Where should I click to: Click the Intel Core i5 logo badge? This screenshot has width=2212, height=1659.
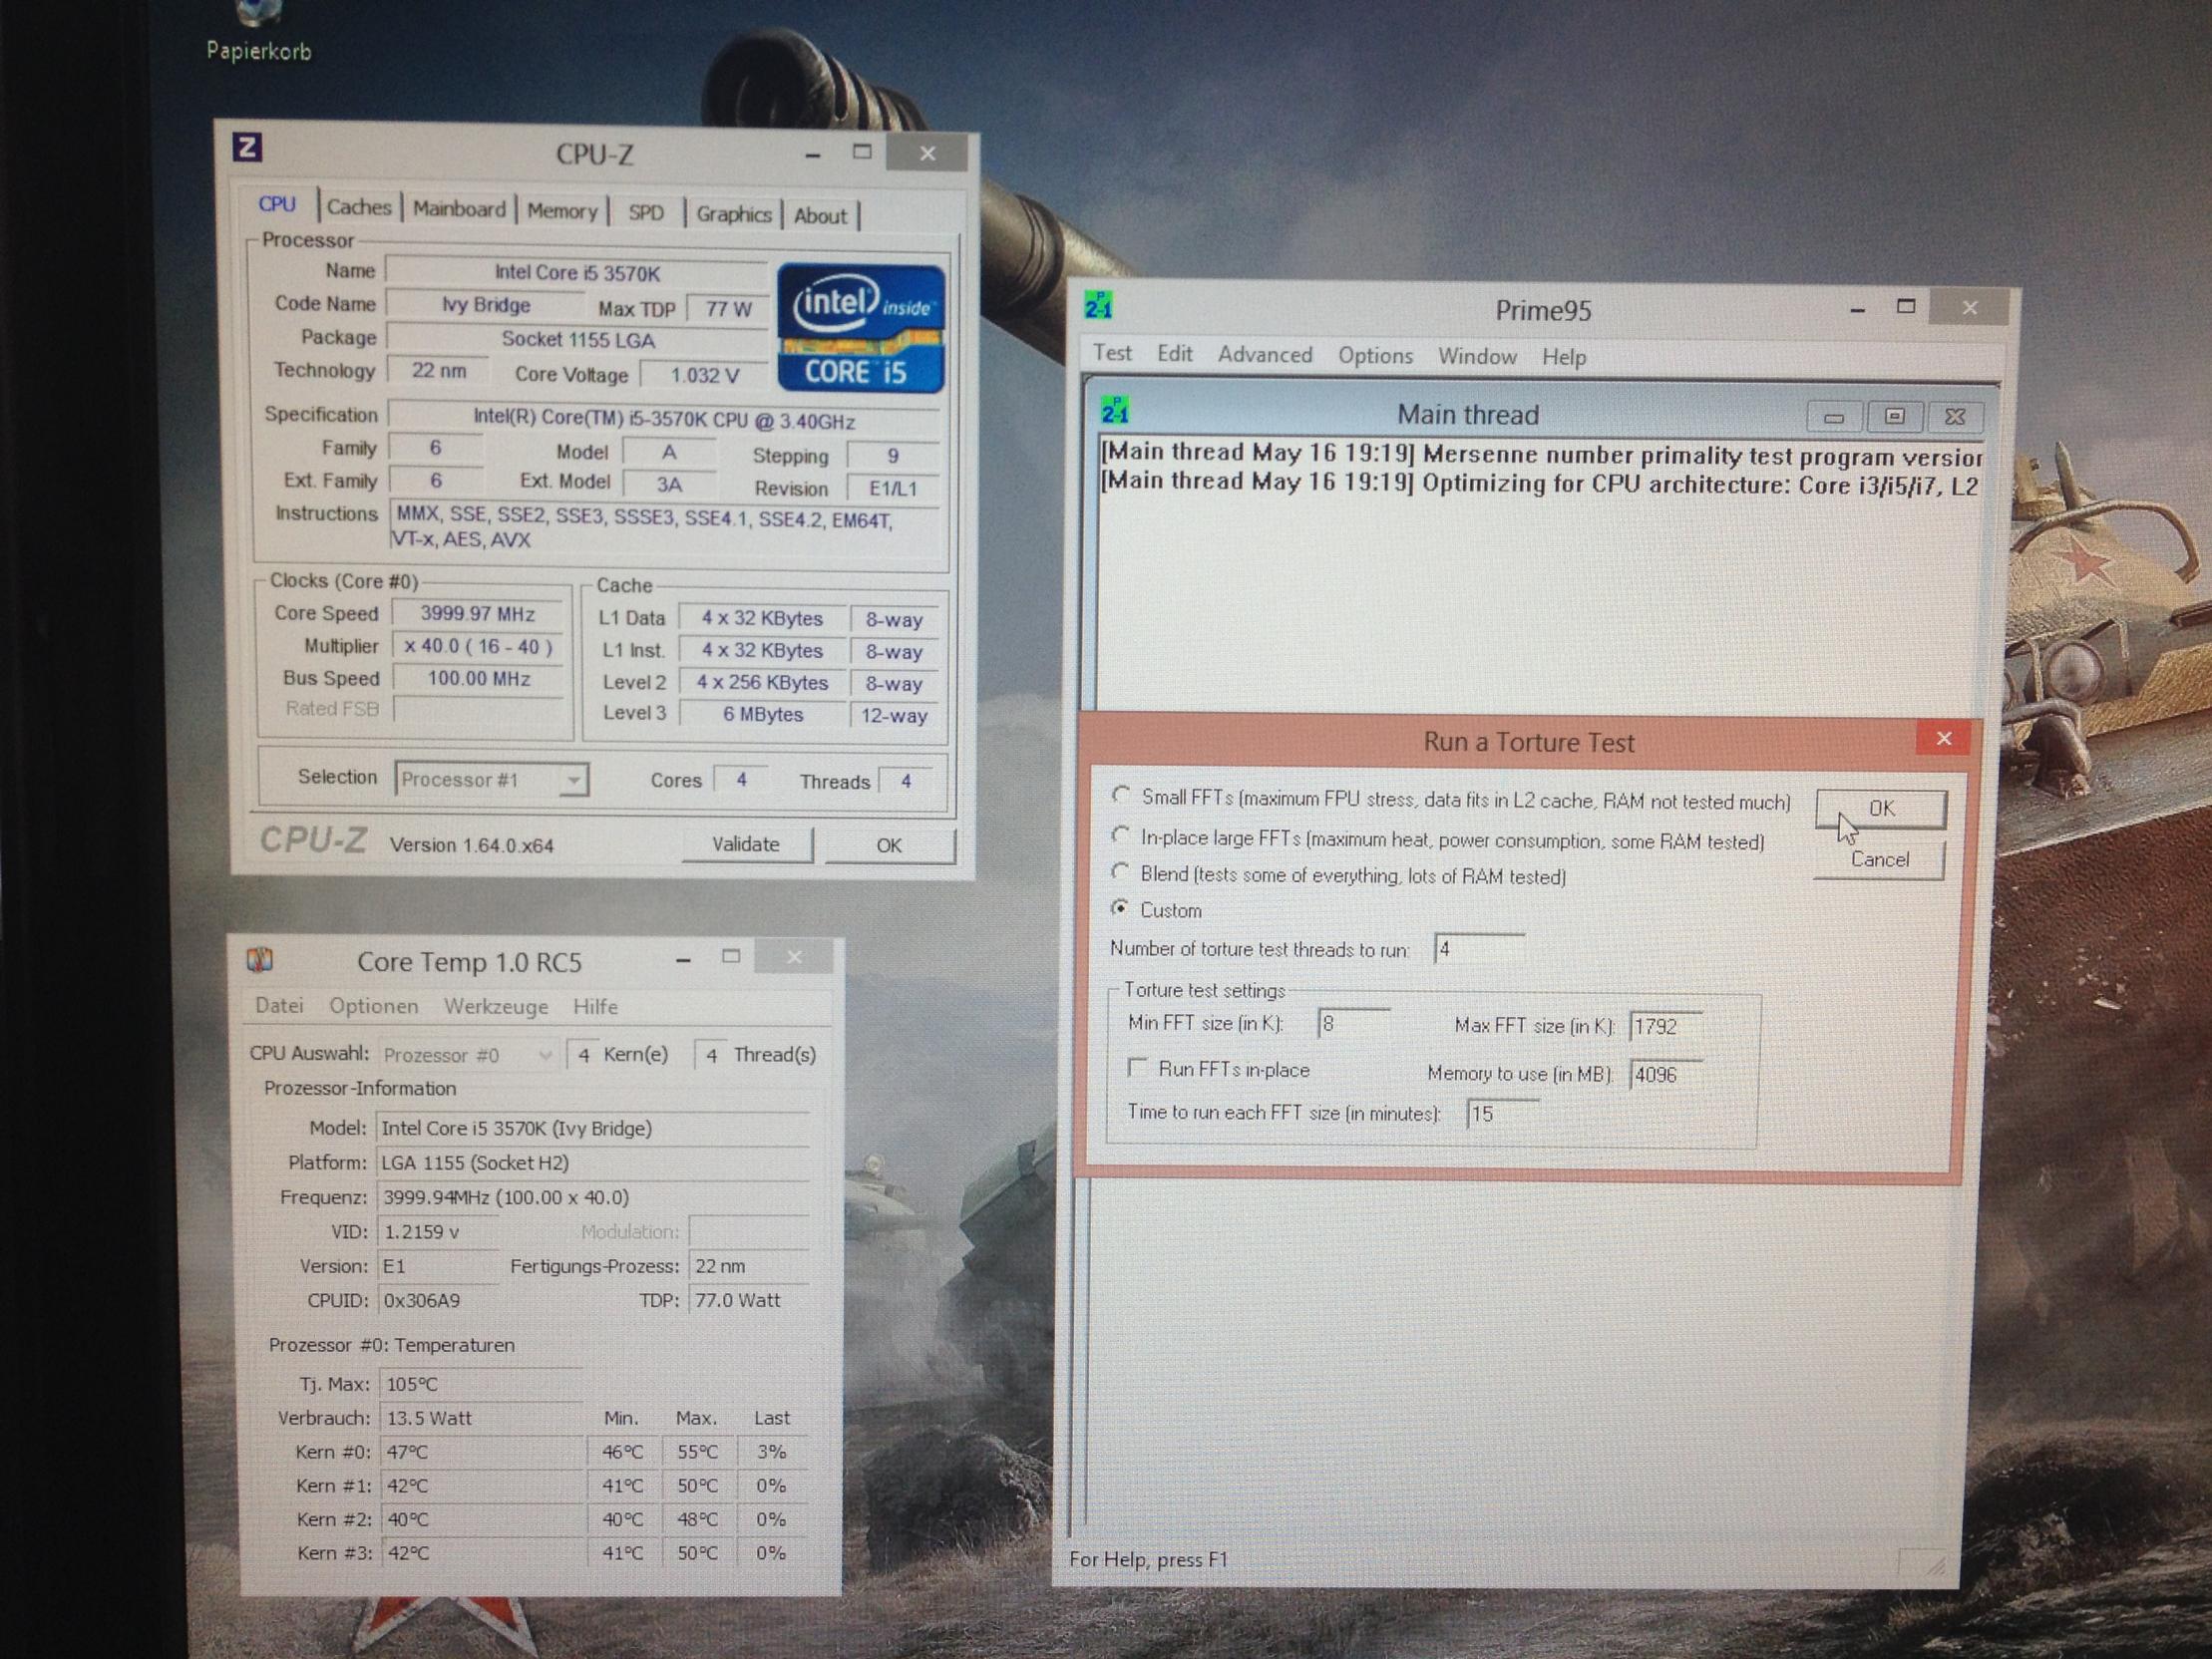point(860,328)
